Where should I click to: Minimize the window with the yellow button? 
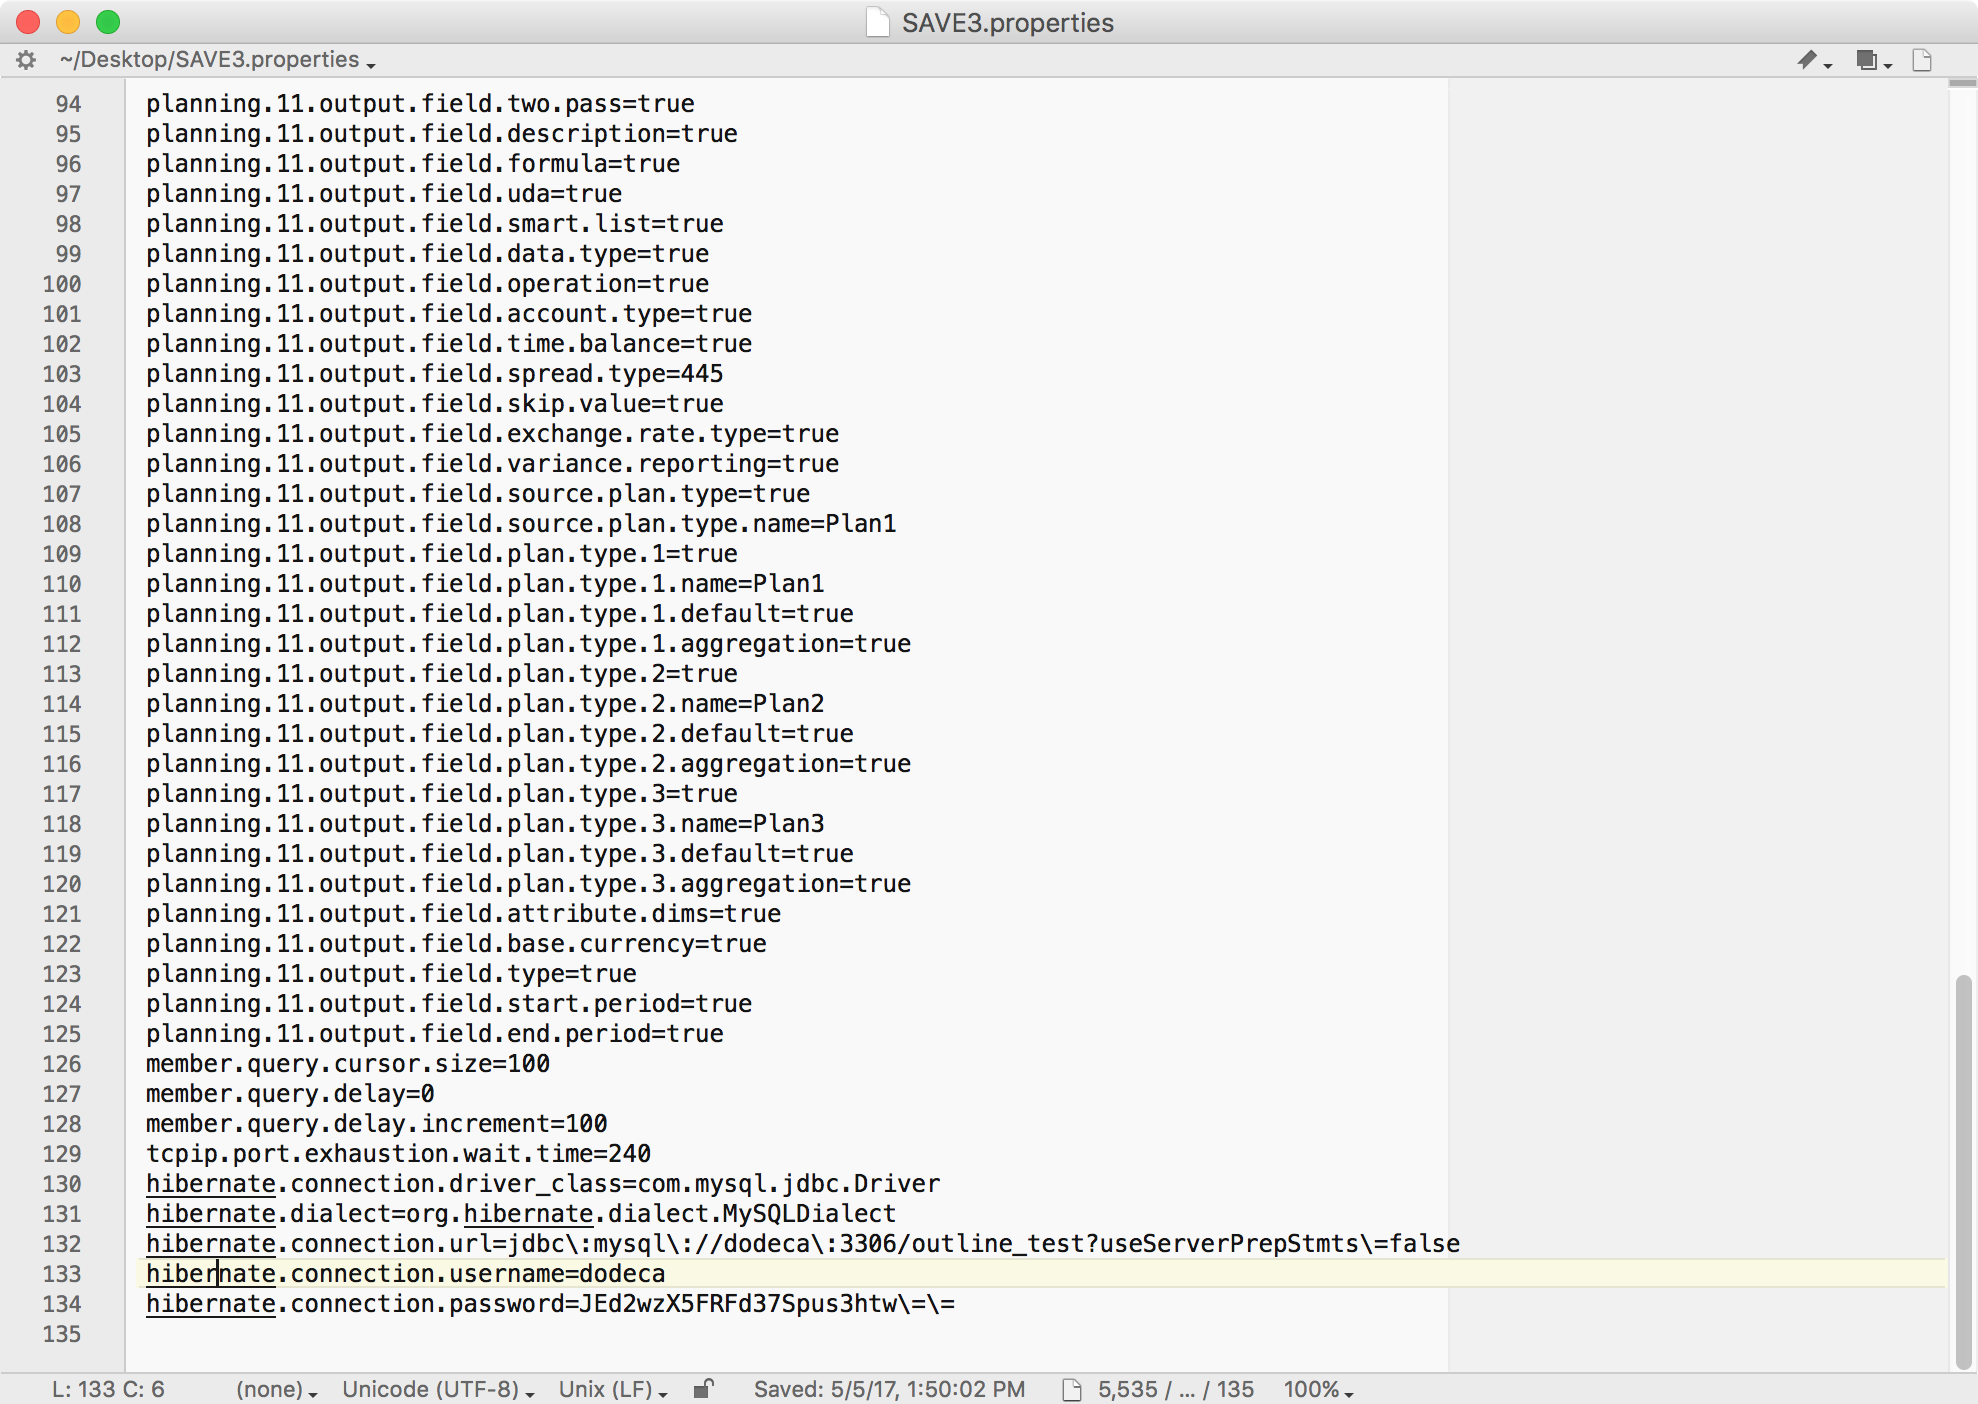click(x=68, y=22)
